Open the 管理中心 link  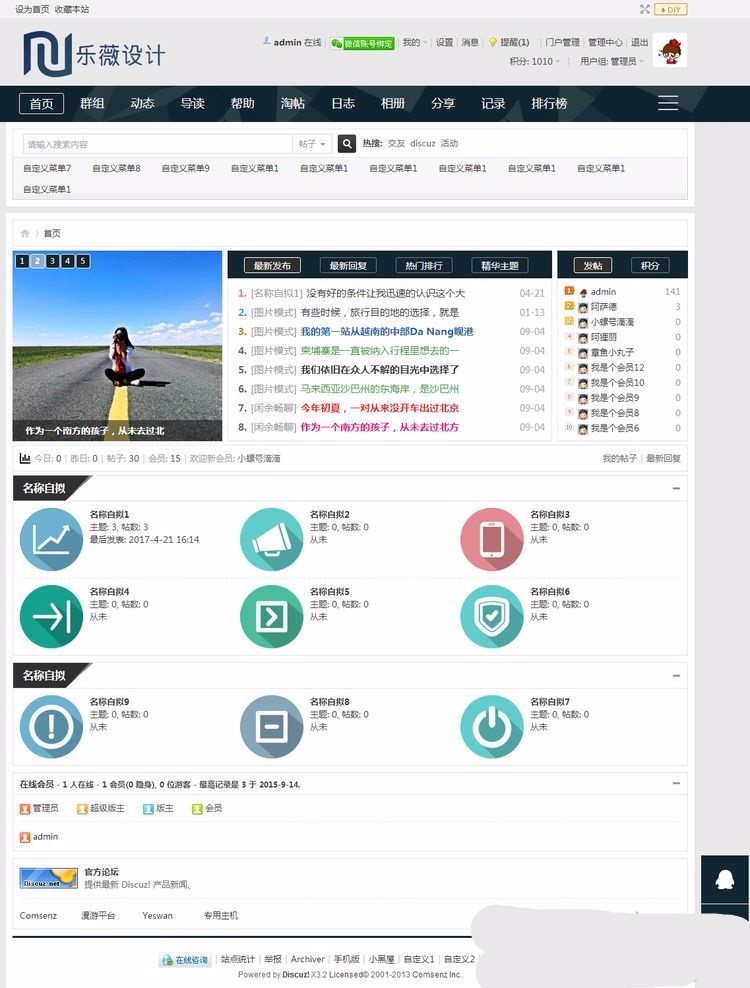coord(605,42)
